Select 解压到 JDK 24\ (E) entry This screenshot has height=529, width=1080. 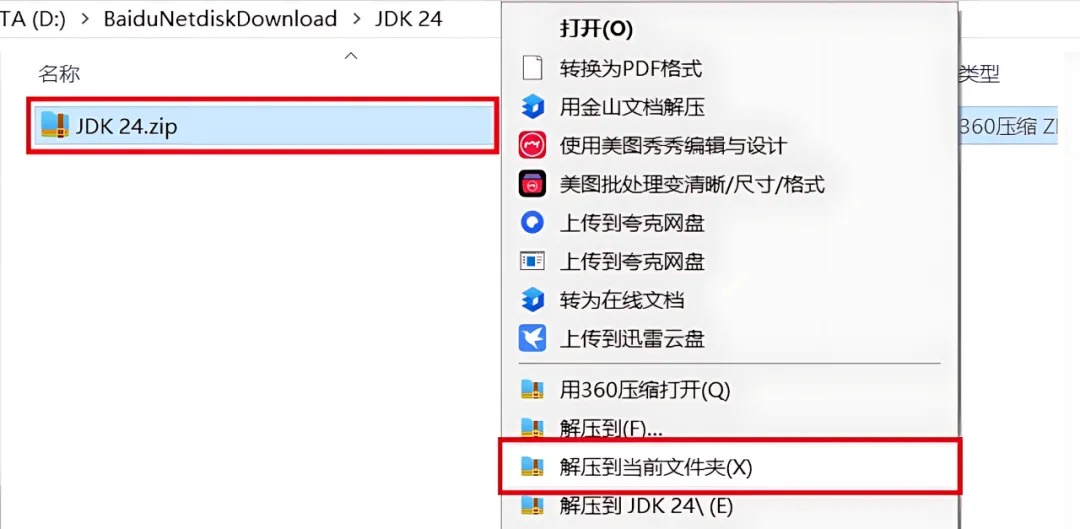tap(646, 506)
